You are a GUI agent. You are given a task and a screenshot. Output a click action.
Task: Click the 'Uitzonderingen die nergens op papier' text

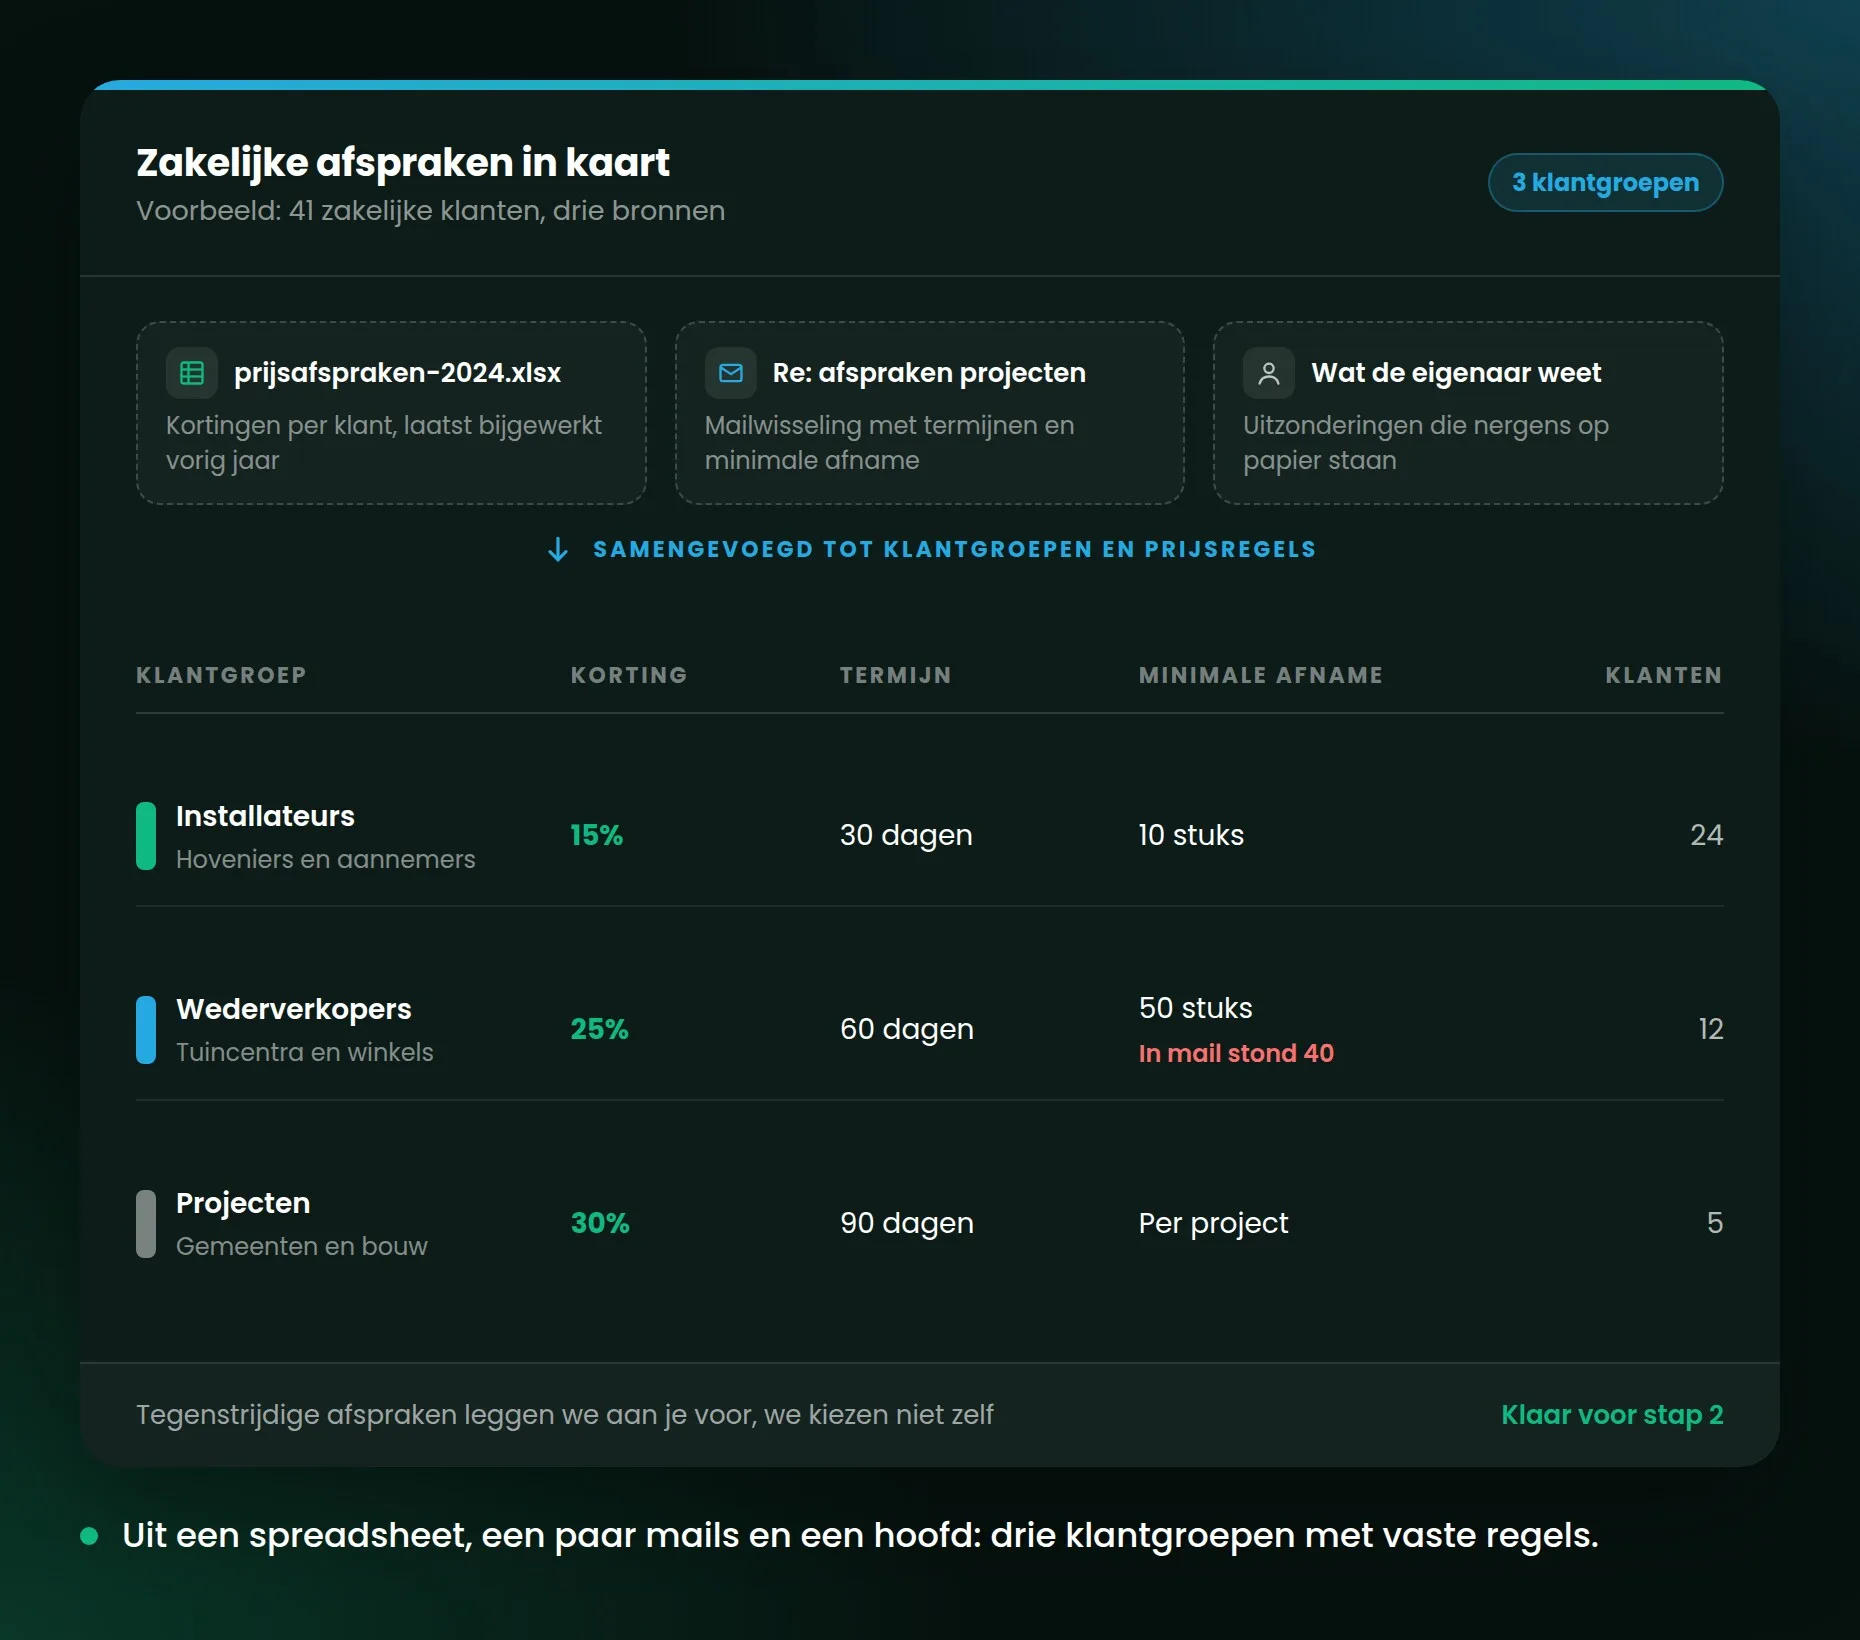pyautogui.click(x=1426, y=443)
